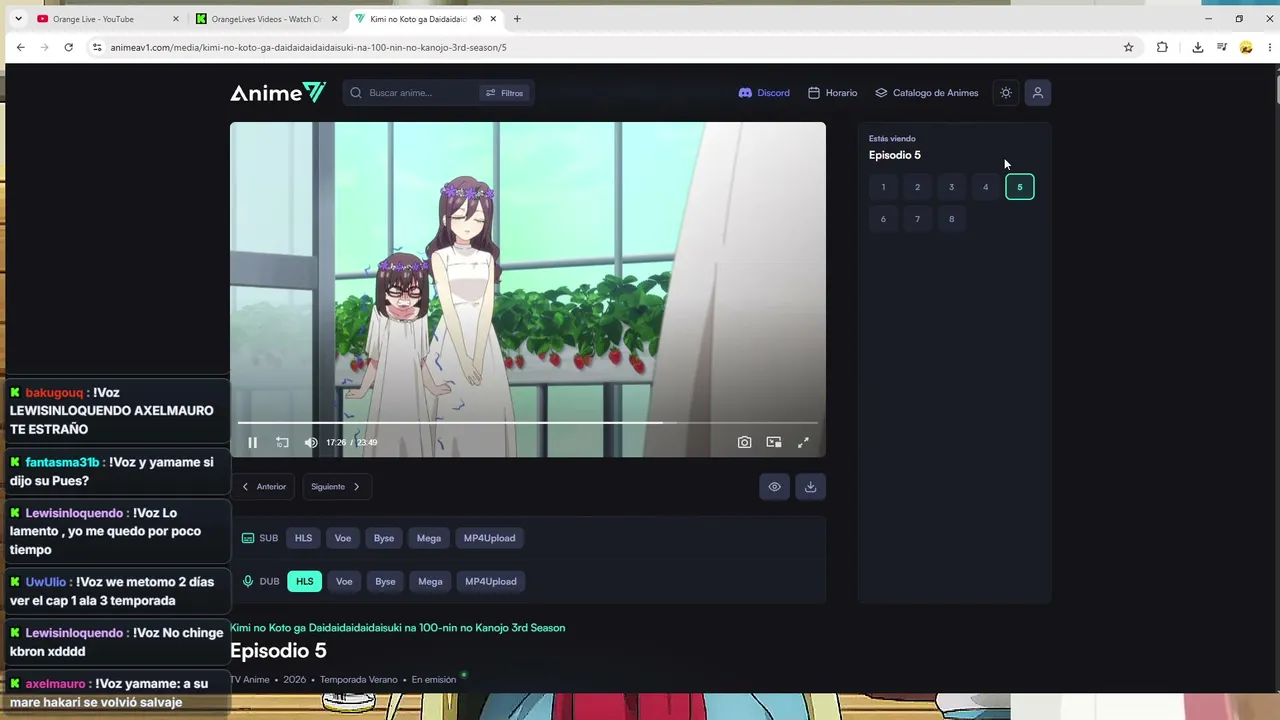Seek using the video progress bar
Viewport: 1280px width, 720px height.
coord(527,423)
